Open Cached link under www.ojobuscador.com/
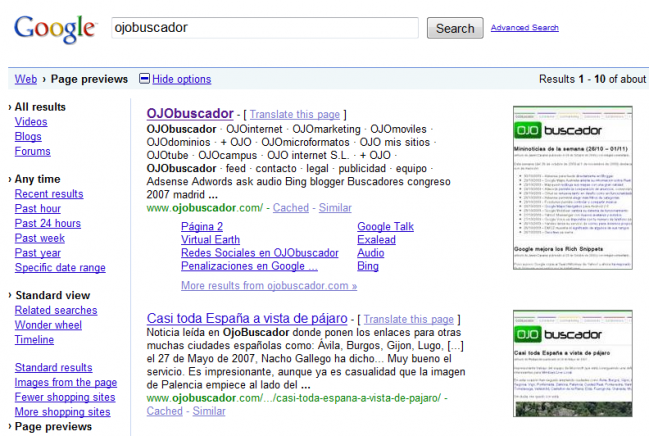The image size is (649, 436). [291, 207]
